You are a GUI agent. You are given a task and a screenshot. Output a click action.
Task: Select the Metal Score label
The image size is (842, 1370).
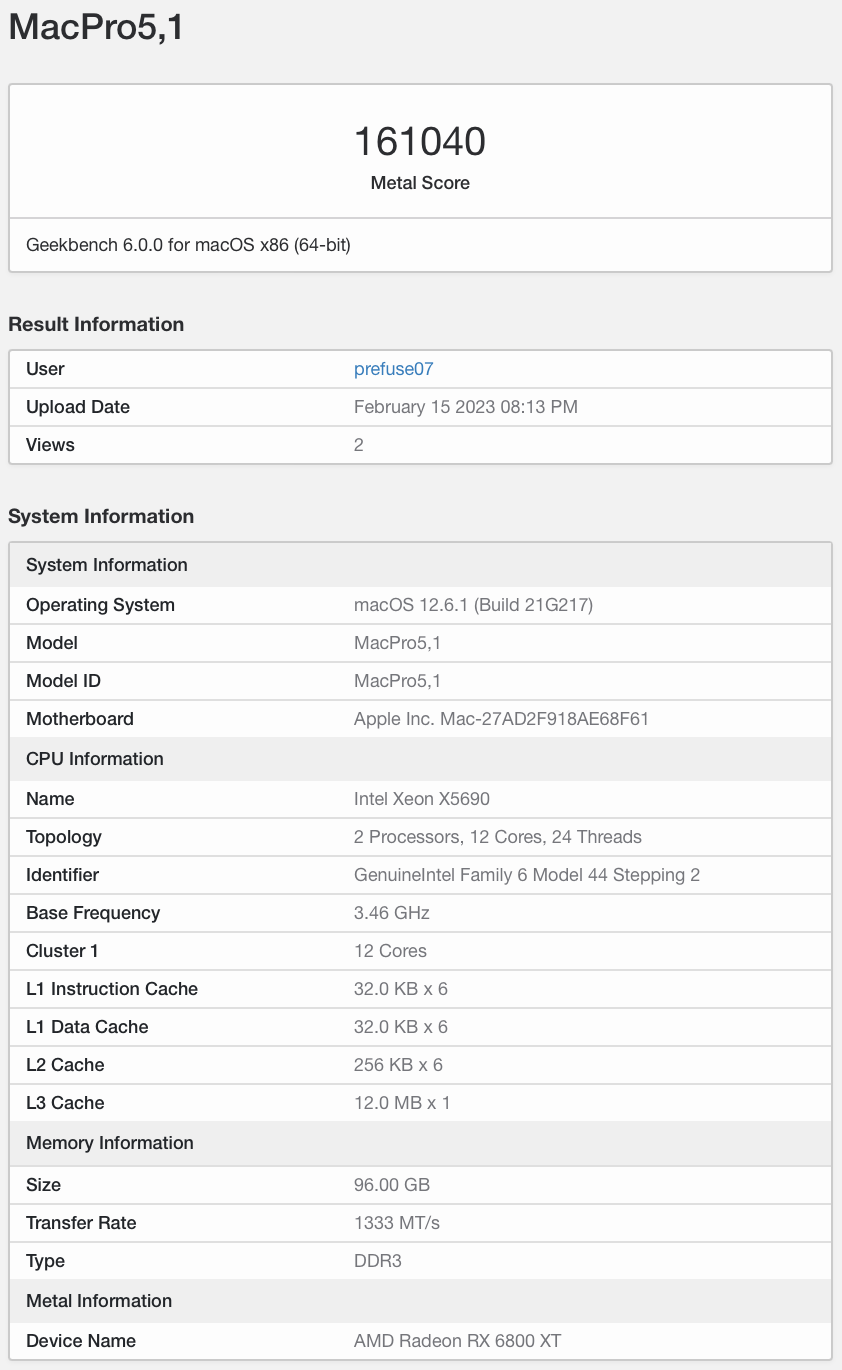click(x=420, y=183)
